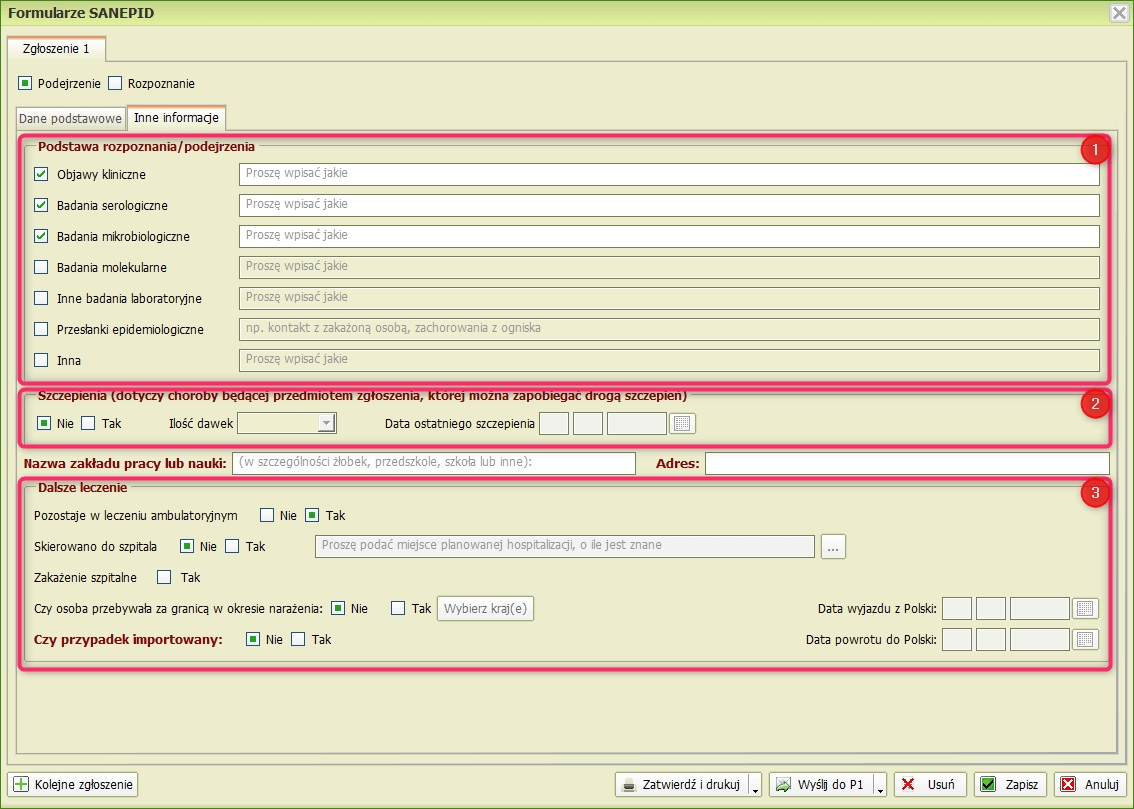Open dropdown arrow beside Zatwierdź i drukuj

tap(755, 786)
